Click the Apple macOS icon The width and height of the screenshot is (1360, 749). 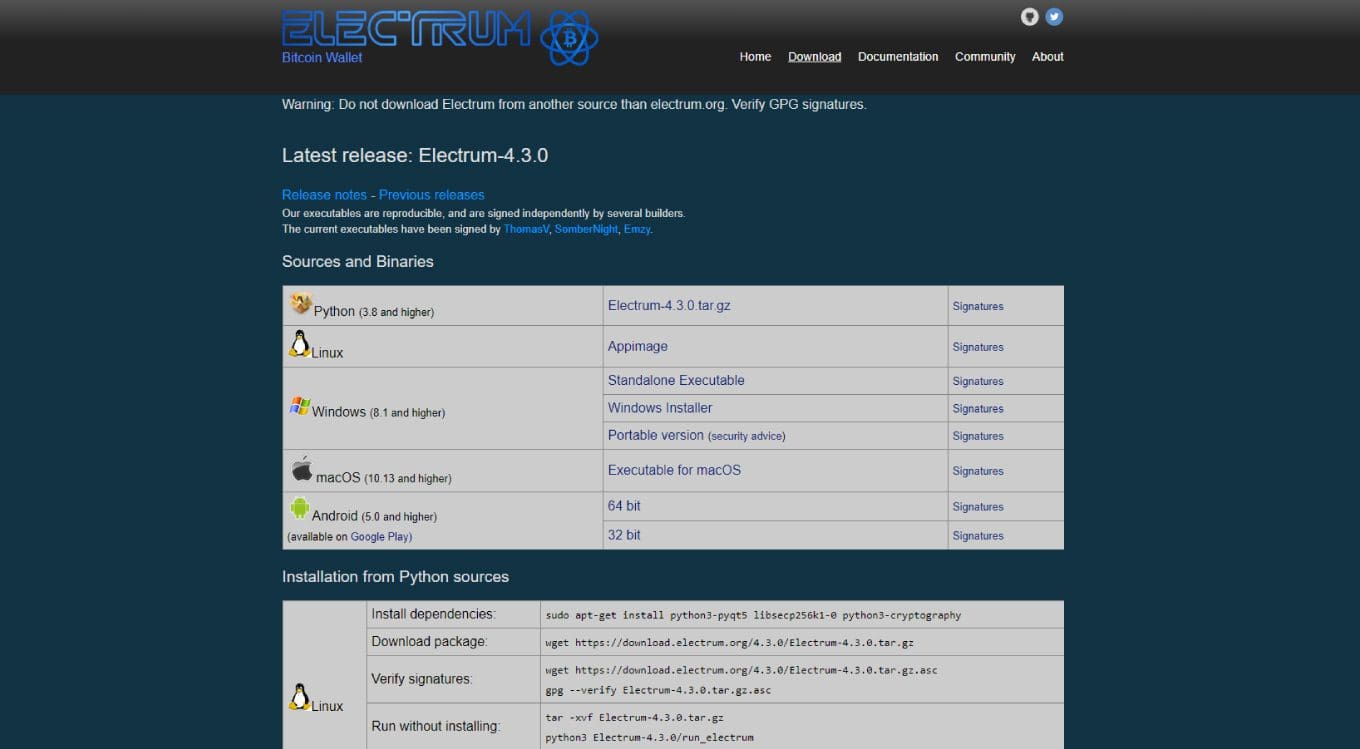click(300, 468)
